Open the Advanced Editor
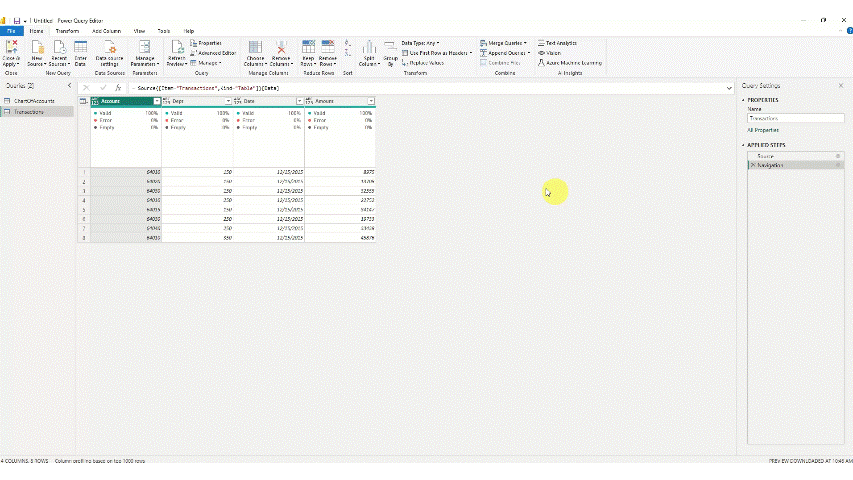The height and width of the screenshot is (480, 853). [210, 53]
